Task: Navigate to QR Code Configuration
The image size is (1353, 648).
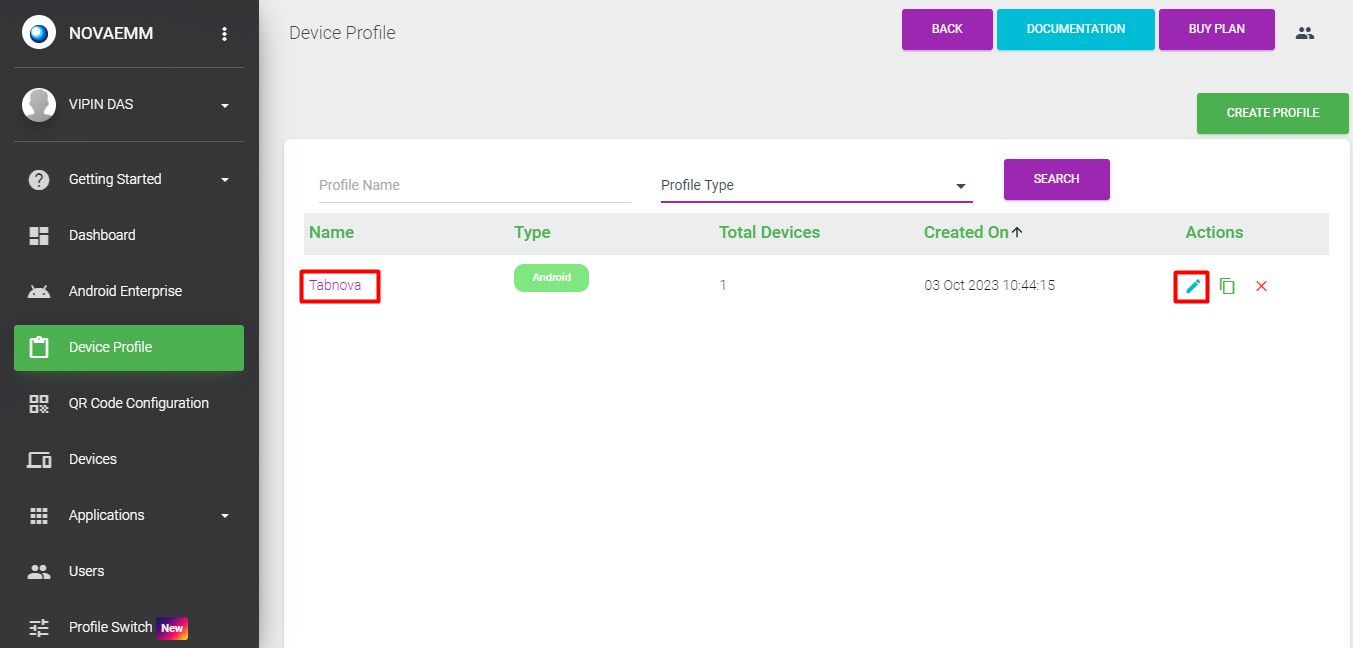Action: click(138, 404)
